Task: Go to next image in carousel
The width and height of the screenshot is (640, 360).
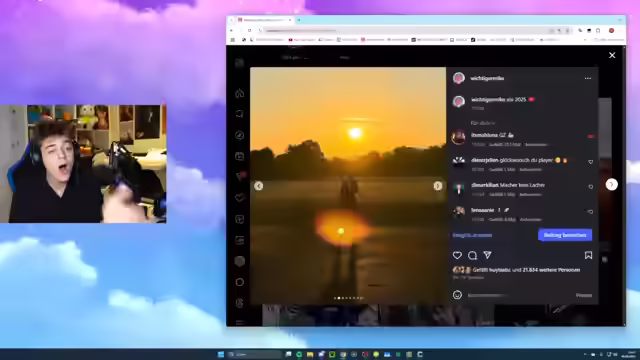Action: tap(438, 186)
